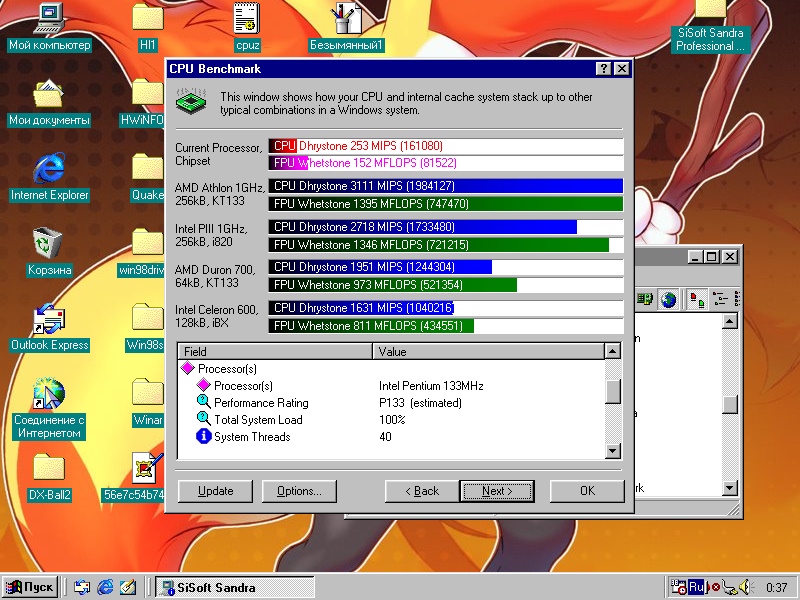Click scroll down arrow in Field list

612,451
